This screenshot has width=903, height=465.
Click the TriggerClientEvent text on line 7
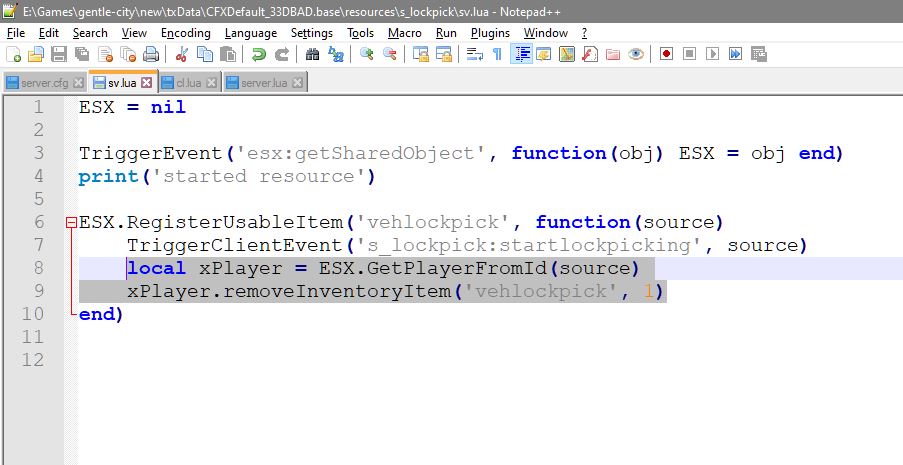[x=235, y=245]
